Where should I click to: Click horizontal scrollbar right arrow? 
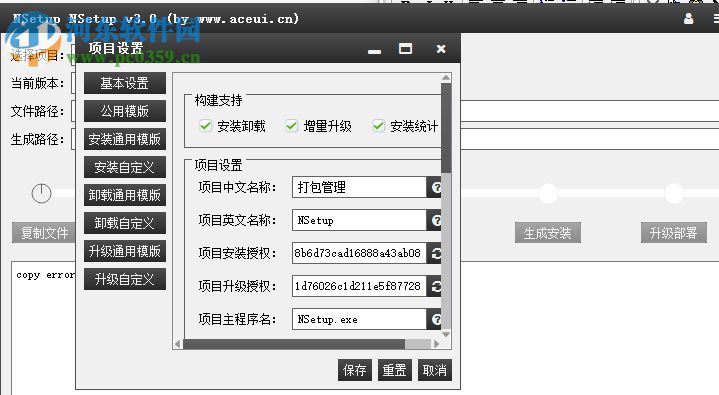pyautogui.click(x=436, y=344)
